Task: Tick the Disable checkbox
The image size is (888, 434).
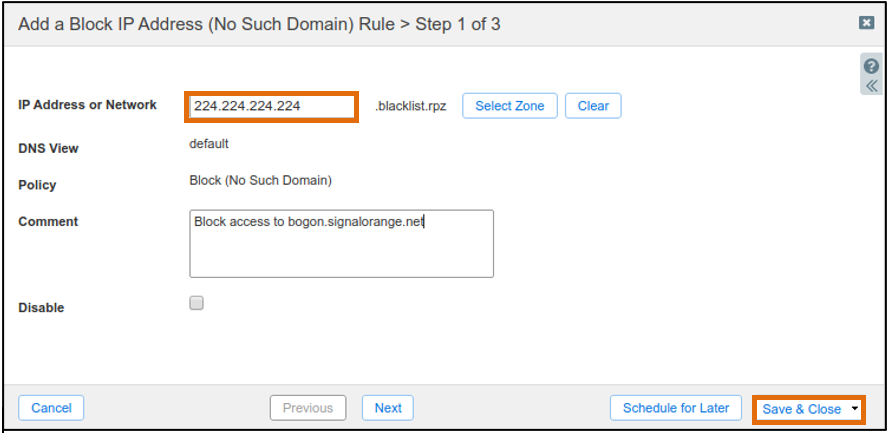Action: click(197, 303)
